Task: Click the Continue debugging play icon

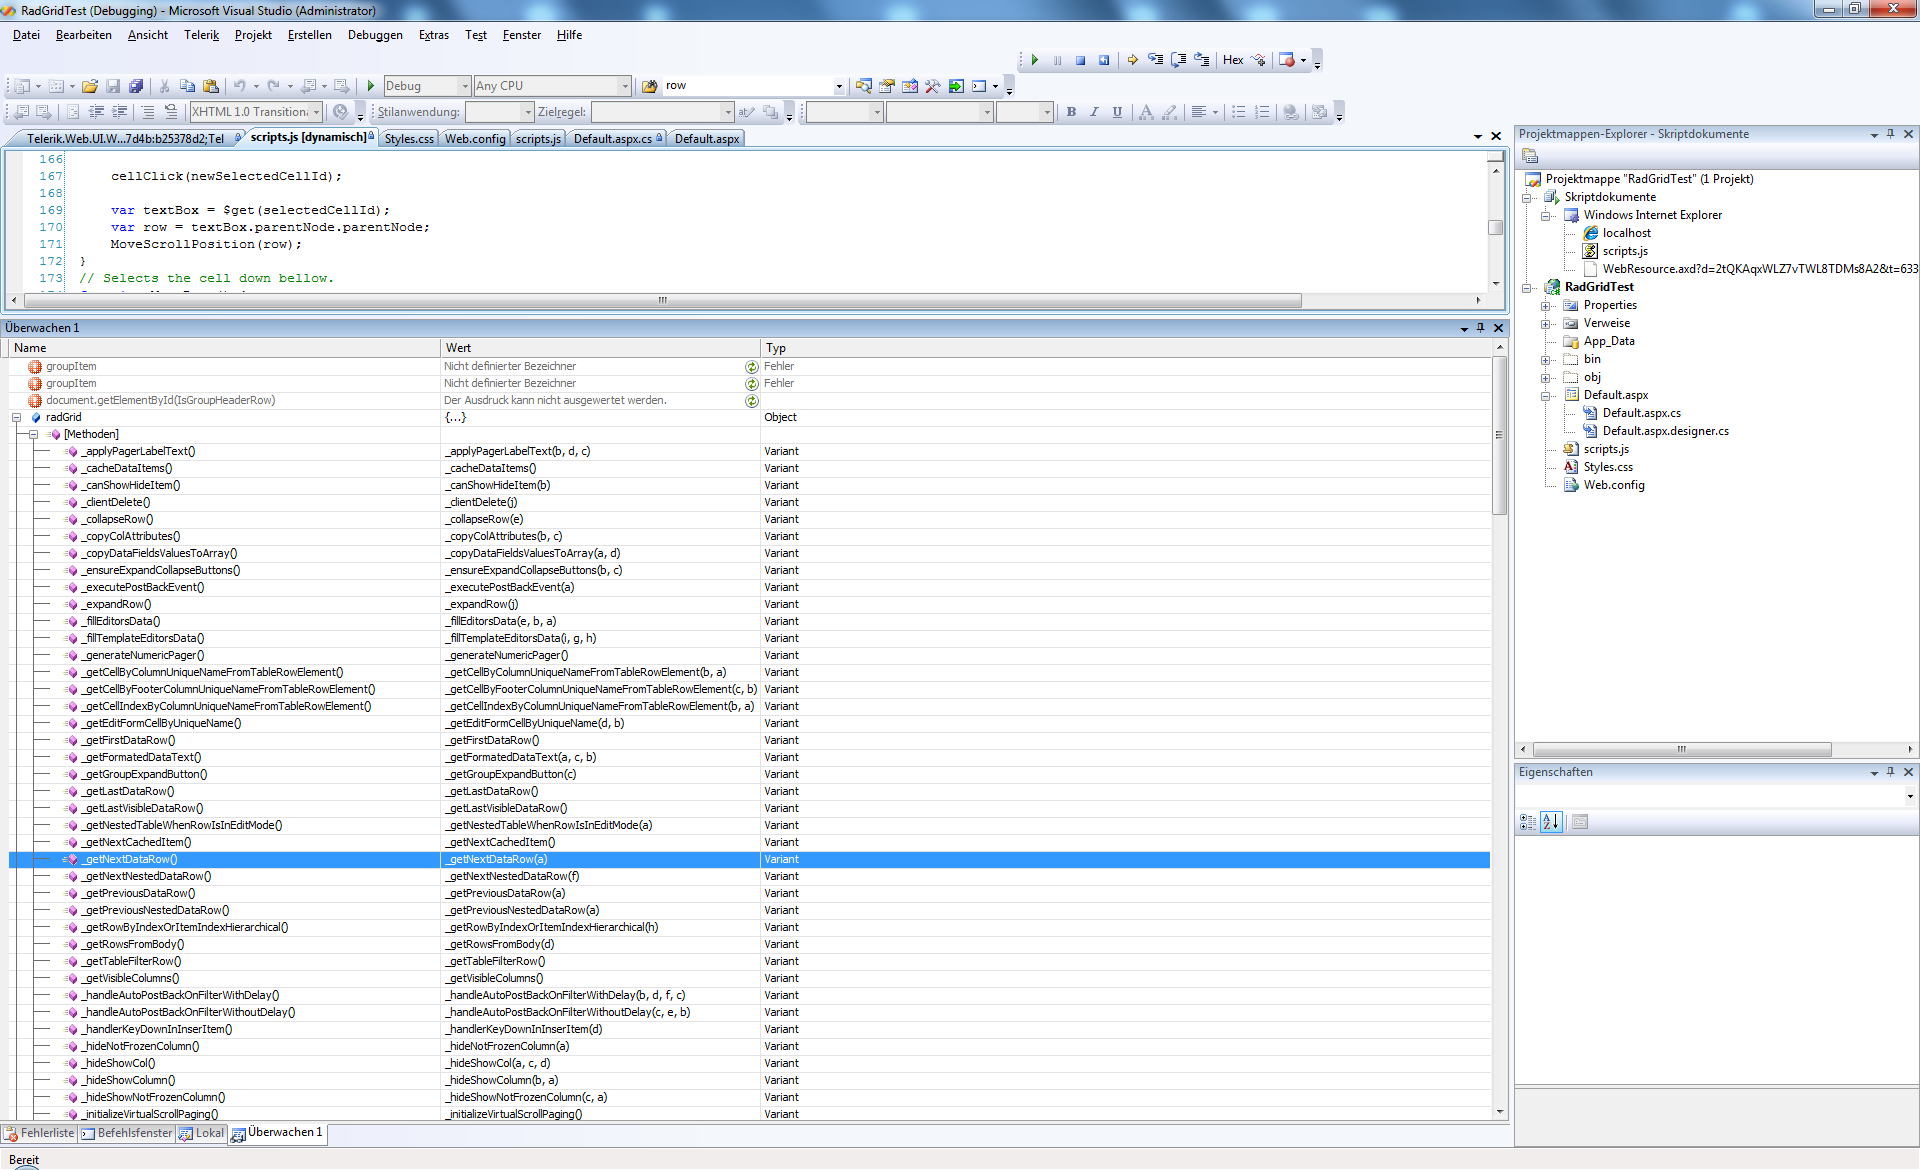Action: (x=1035, y=60)
